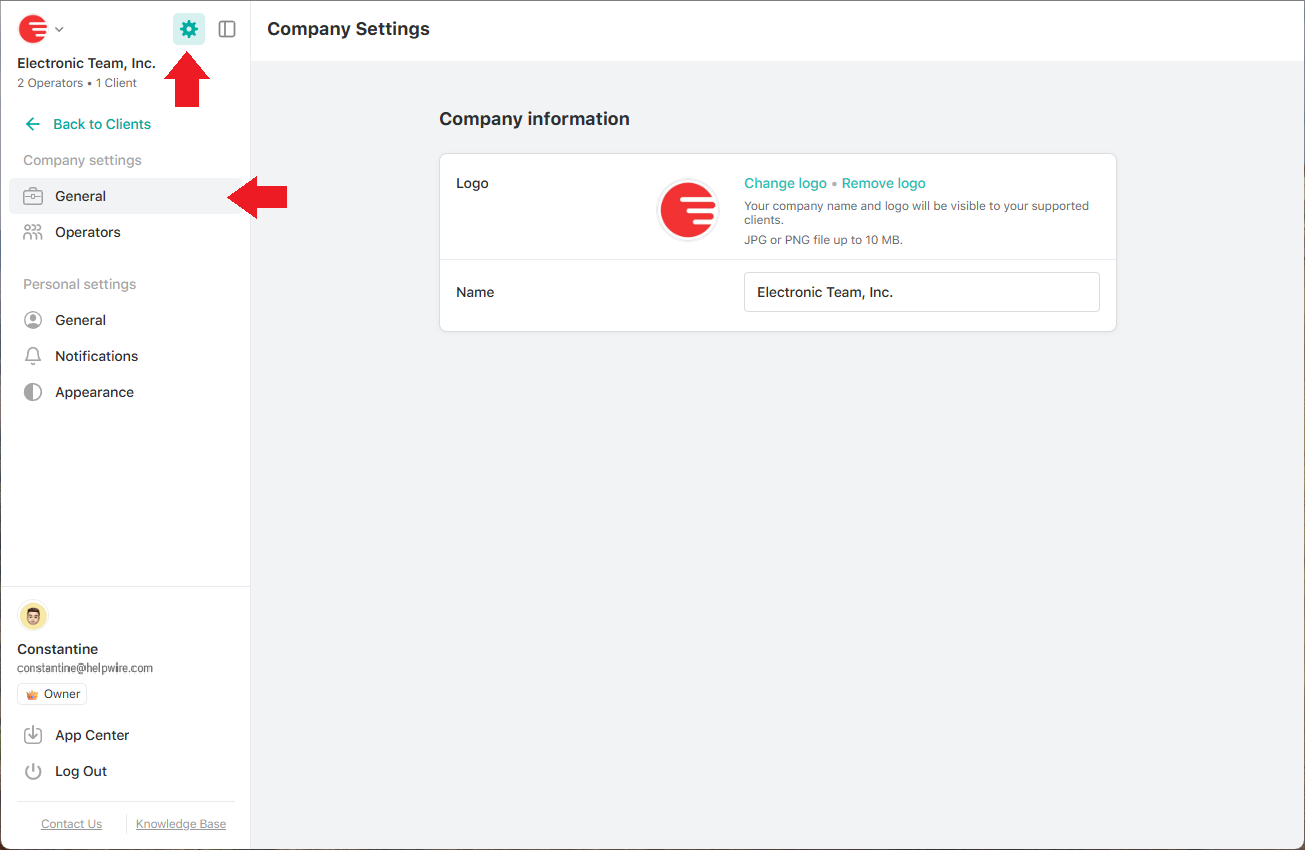Open the Operators settings page

coord(87,232)
